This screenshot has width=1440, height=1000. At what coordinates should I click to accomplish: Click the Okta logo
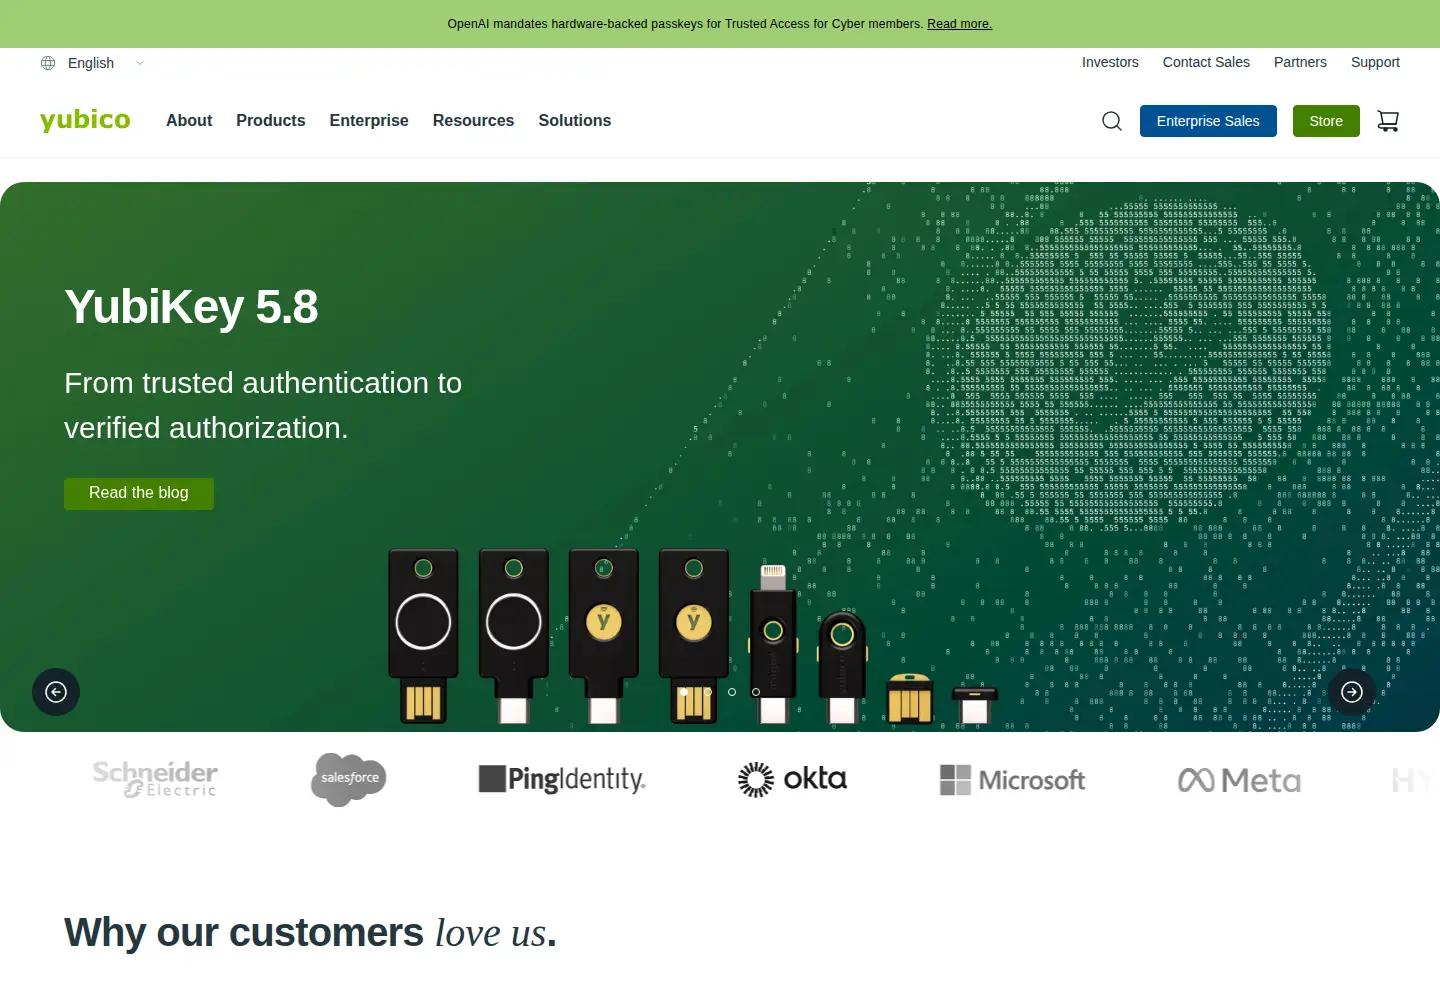coord(792,779)
